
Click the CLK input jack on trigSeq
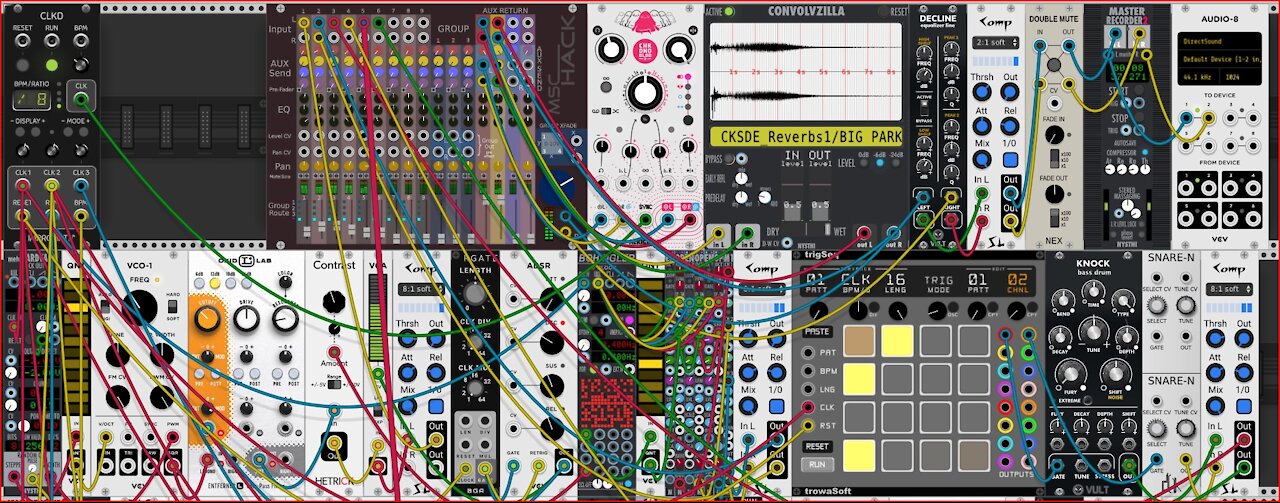(x=808, y=406)
